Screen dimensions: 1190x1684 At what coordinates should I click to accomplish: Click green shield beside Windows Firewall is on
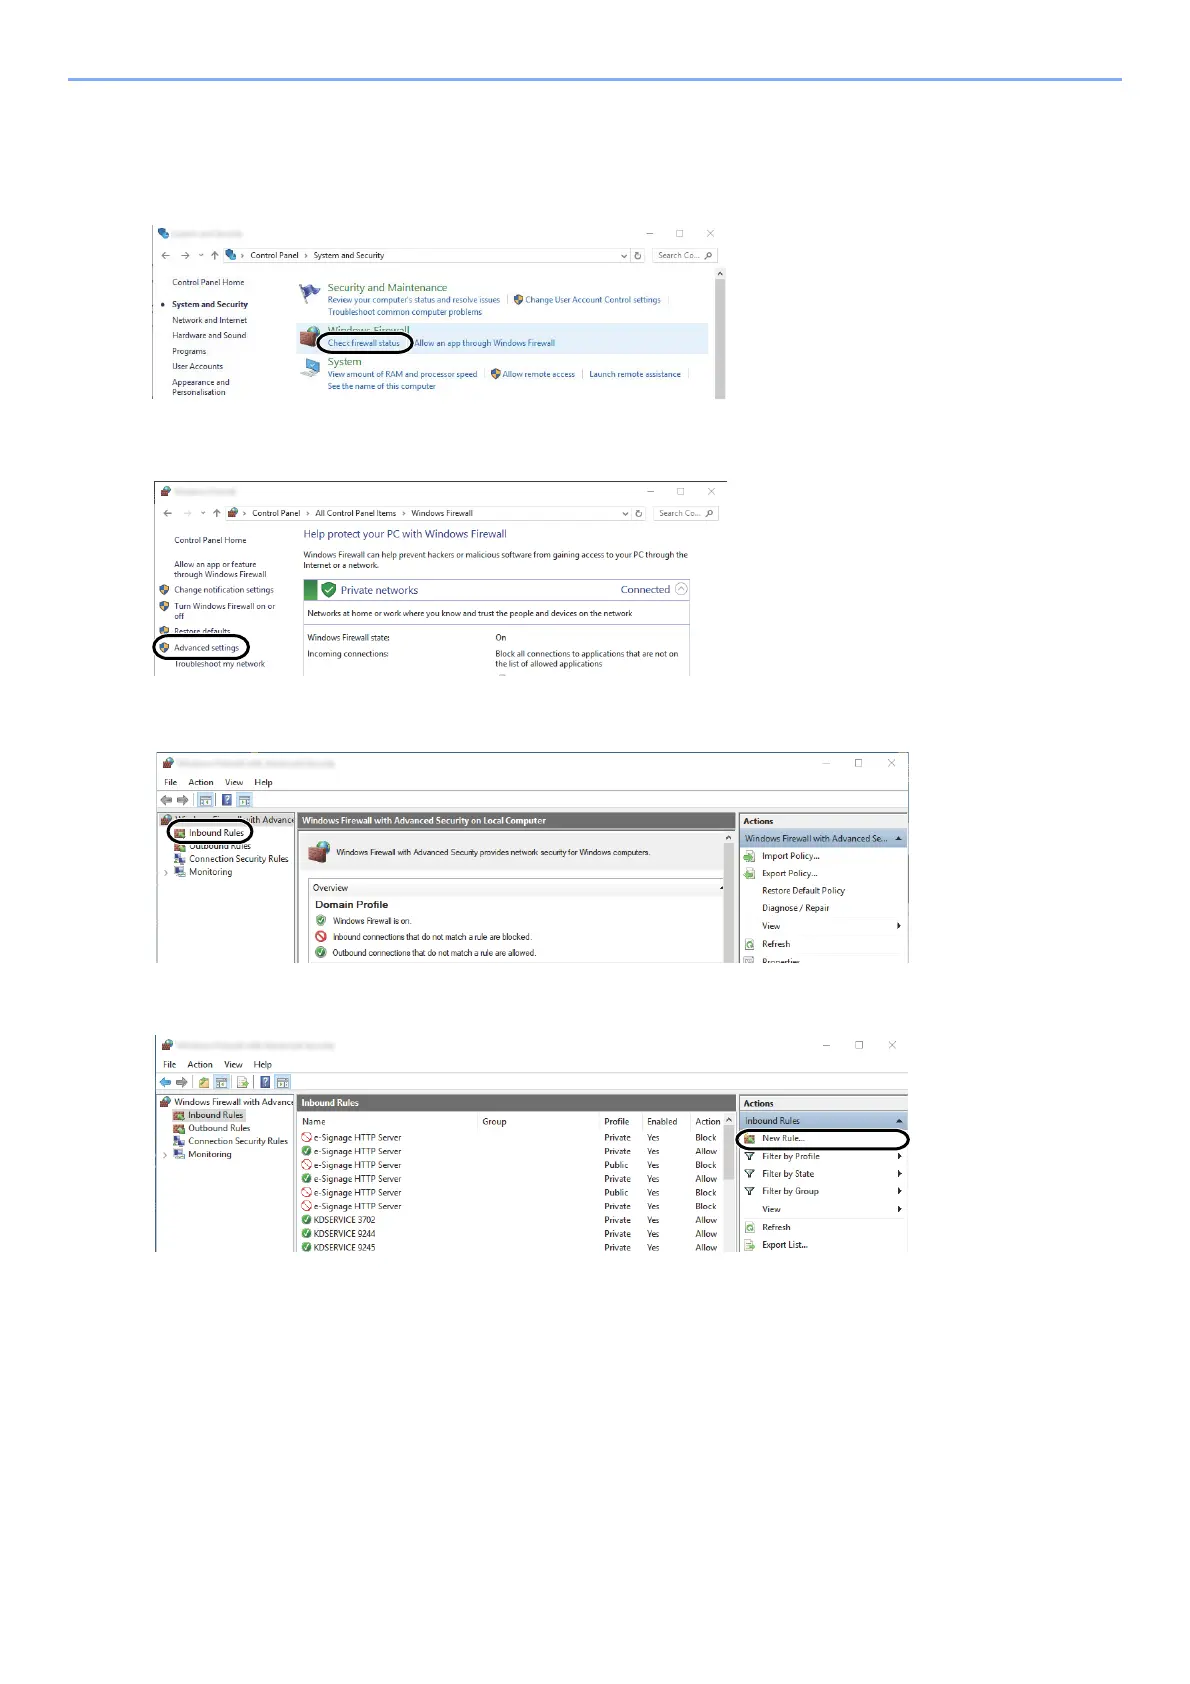321,920
